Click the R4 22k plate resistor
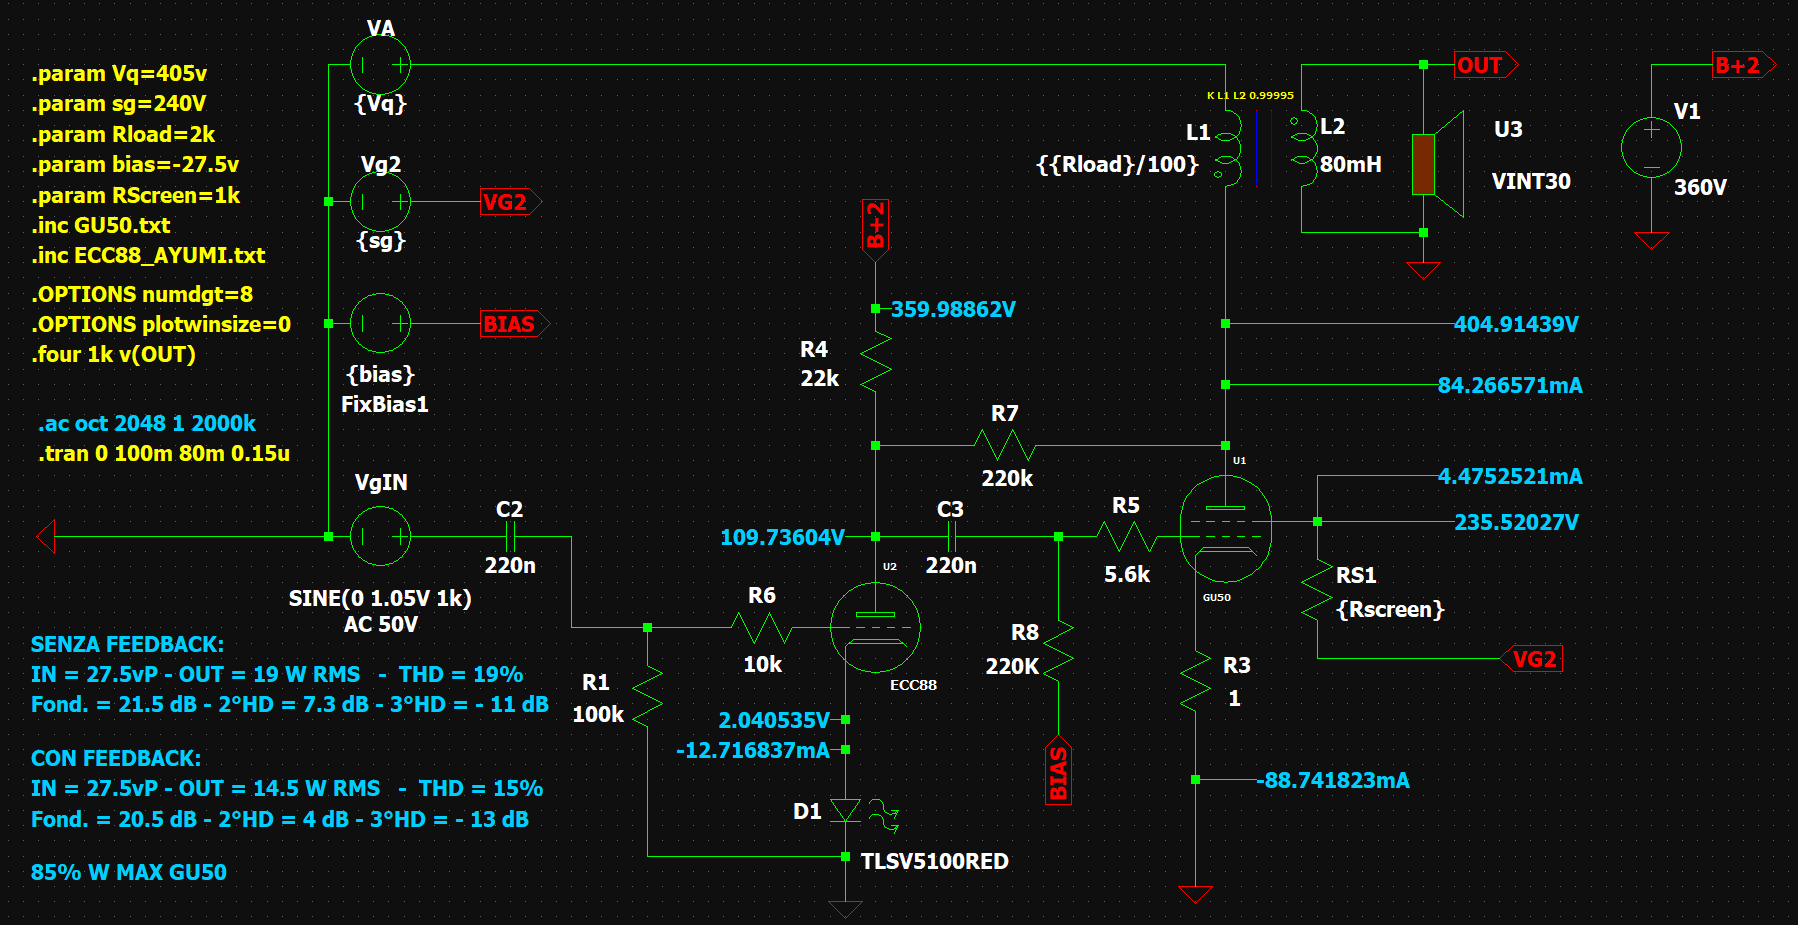The height and width of the screenshot is (925, 1798). (875, 363)
